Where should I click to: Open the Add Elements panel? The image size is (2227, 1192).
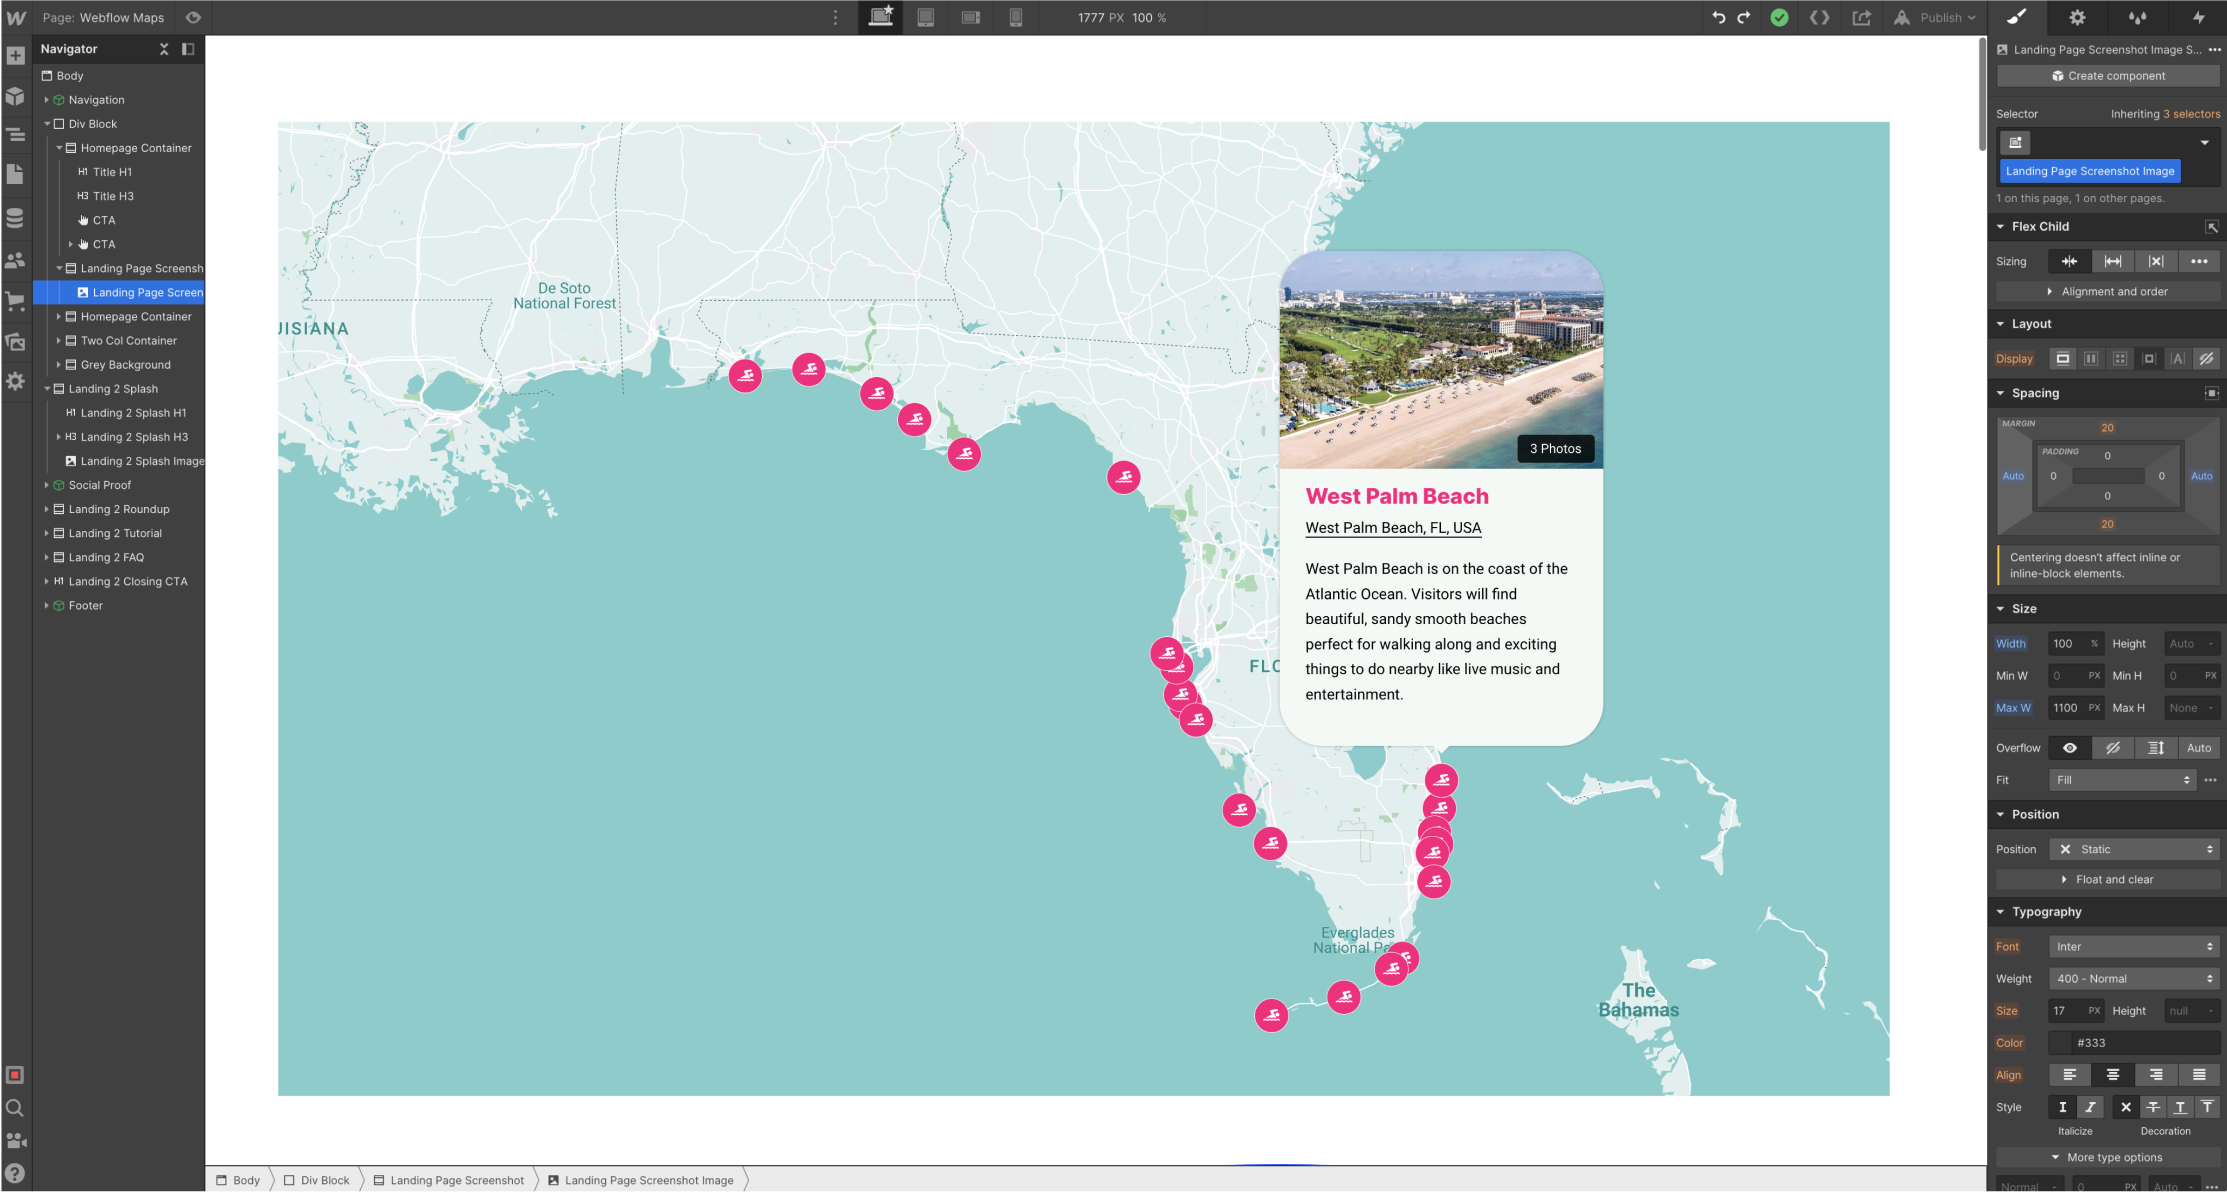coord(16,56)
